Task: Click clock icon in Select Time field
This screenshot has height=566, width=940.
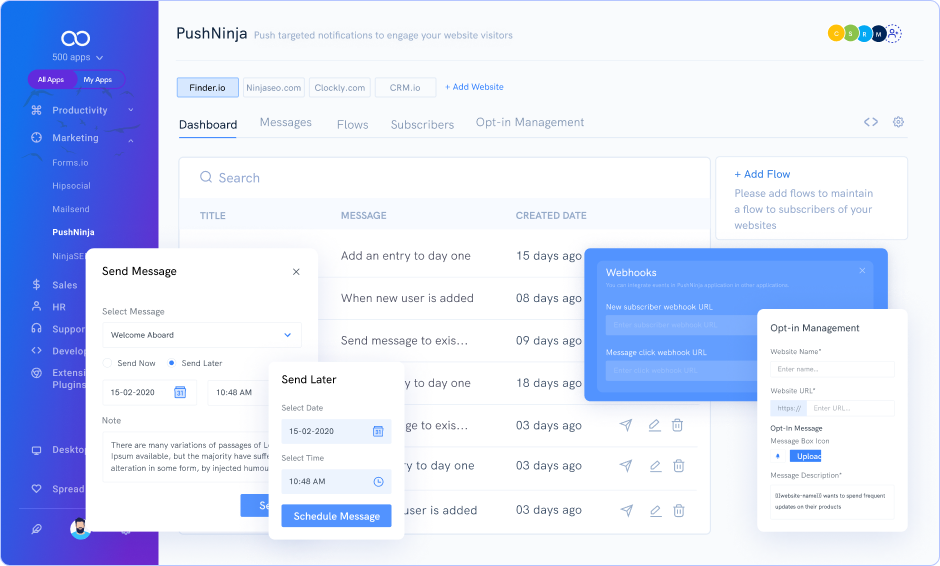Action: 378,481
